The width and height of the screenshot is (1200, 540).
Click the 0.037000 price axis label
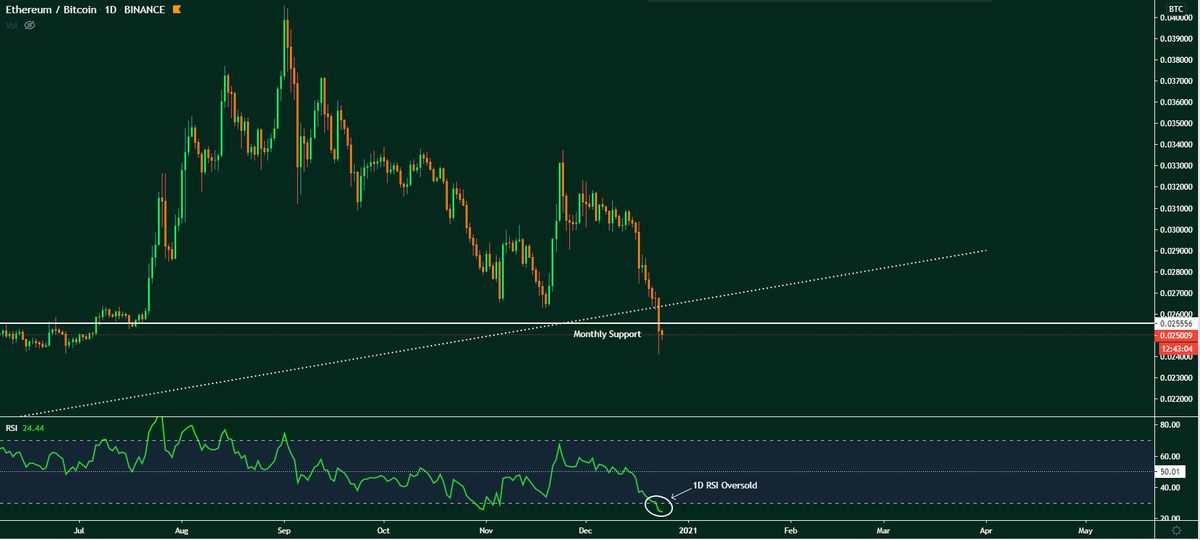[1177, 81]
